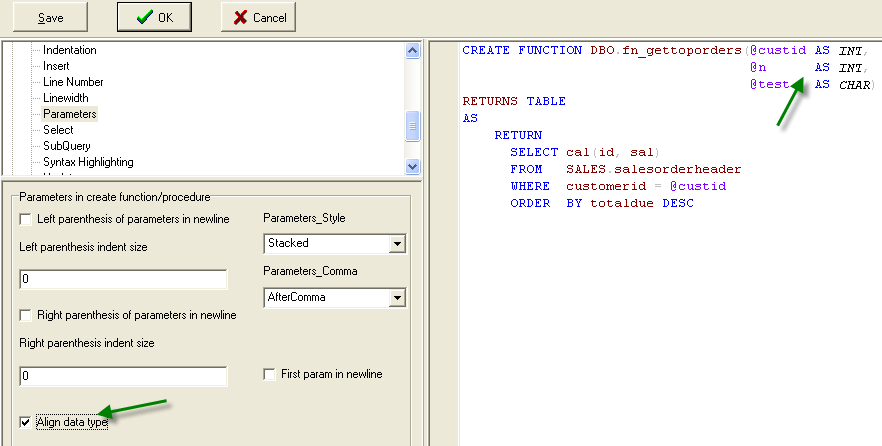The image size is (882, 446).
Task: Click fn_gettoporders in the SQL preview
Action: 682,51
